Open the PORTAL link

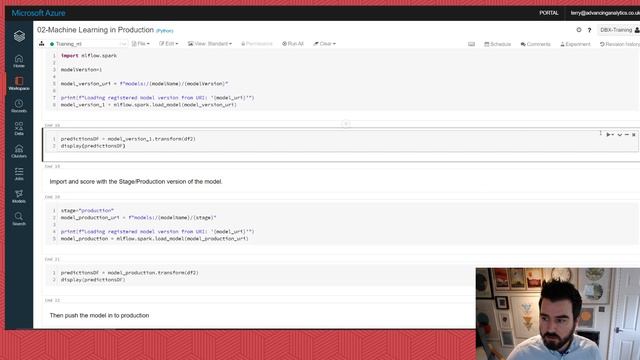click(x=549, y=13)
